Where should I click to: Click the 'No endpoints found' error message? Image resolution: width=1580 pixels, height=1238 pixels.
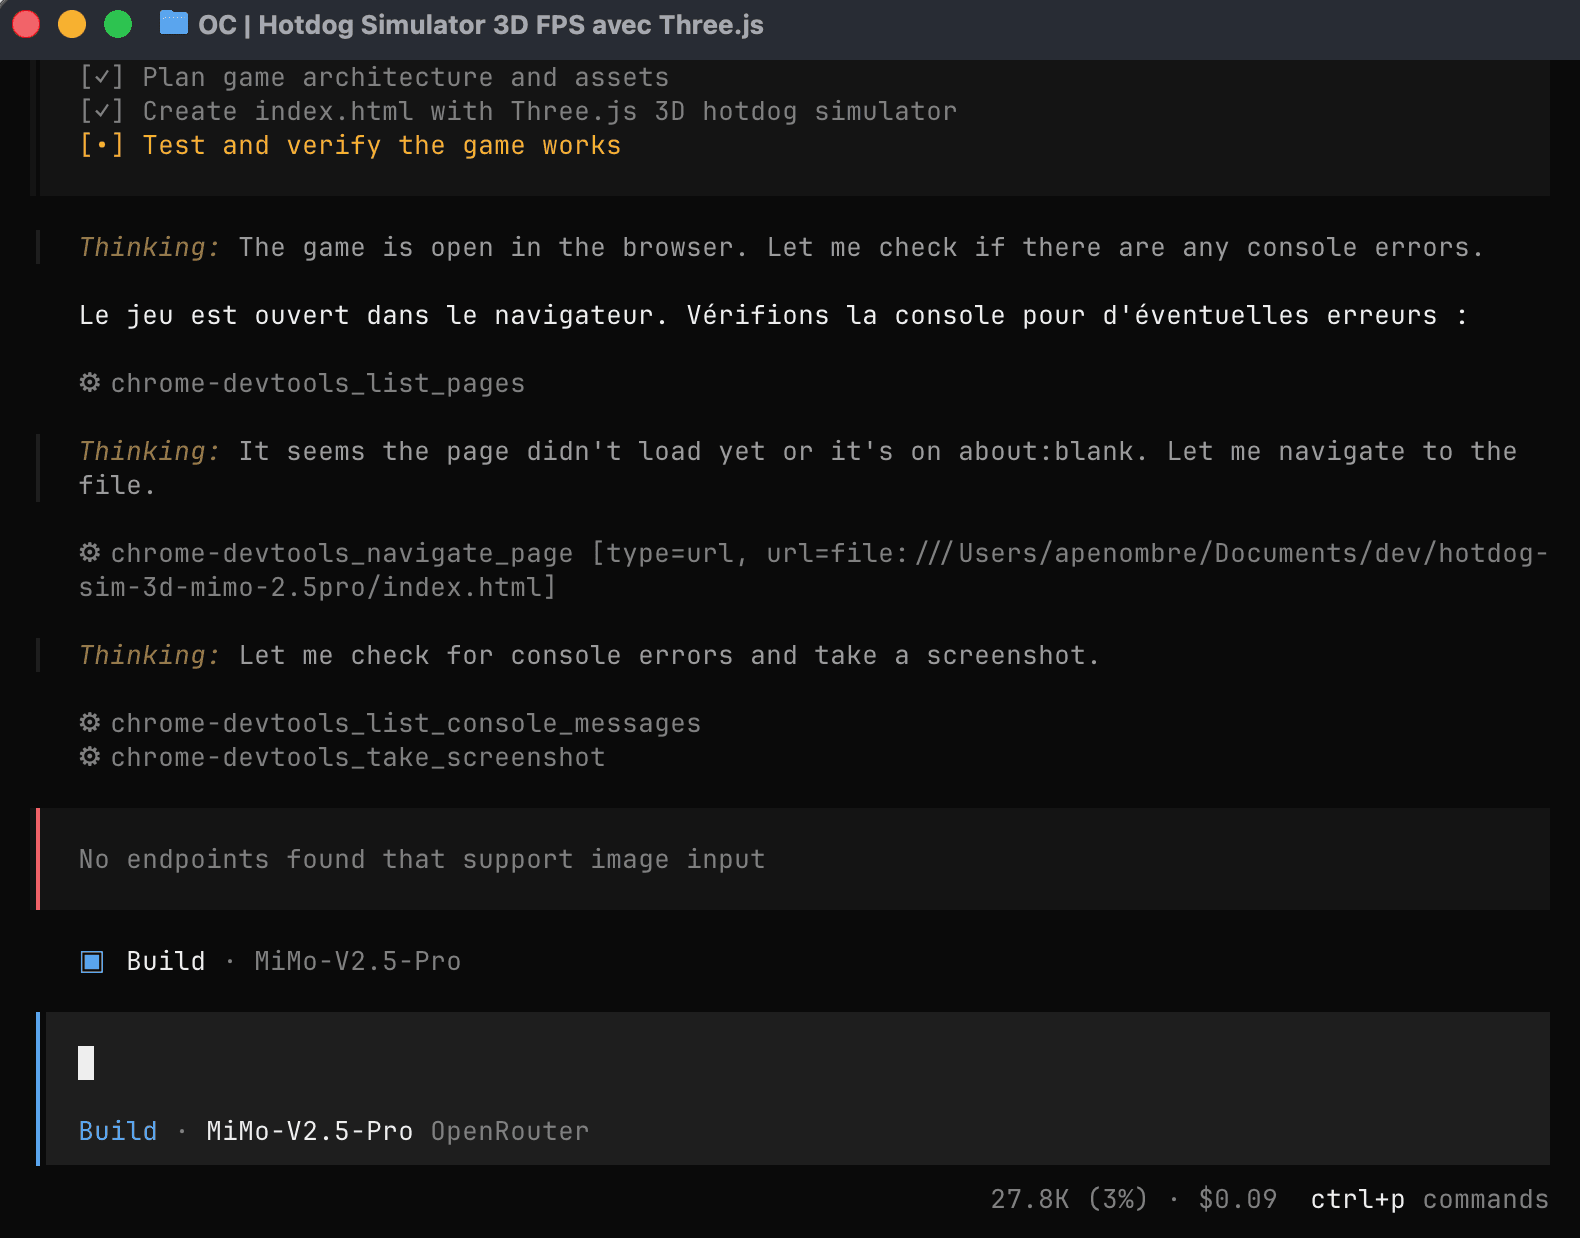click(422, 859)
